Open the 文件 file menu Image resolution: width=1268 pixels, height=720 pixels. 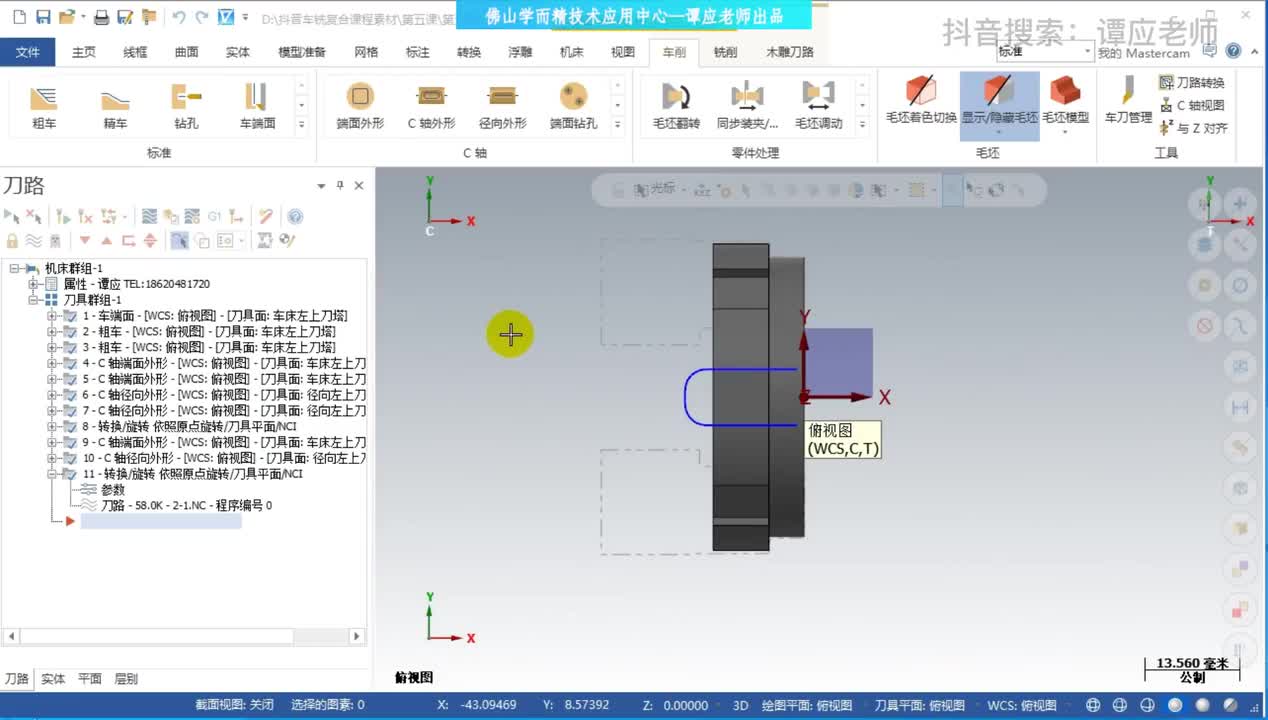(28, 52)
